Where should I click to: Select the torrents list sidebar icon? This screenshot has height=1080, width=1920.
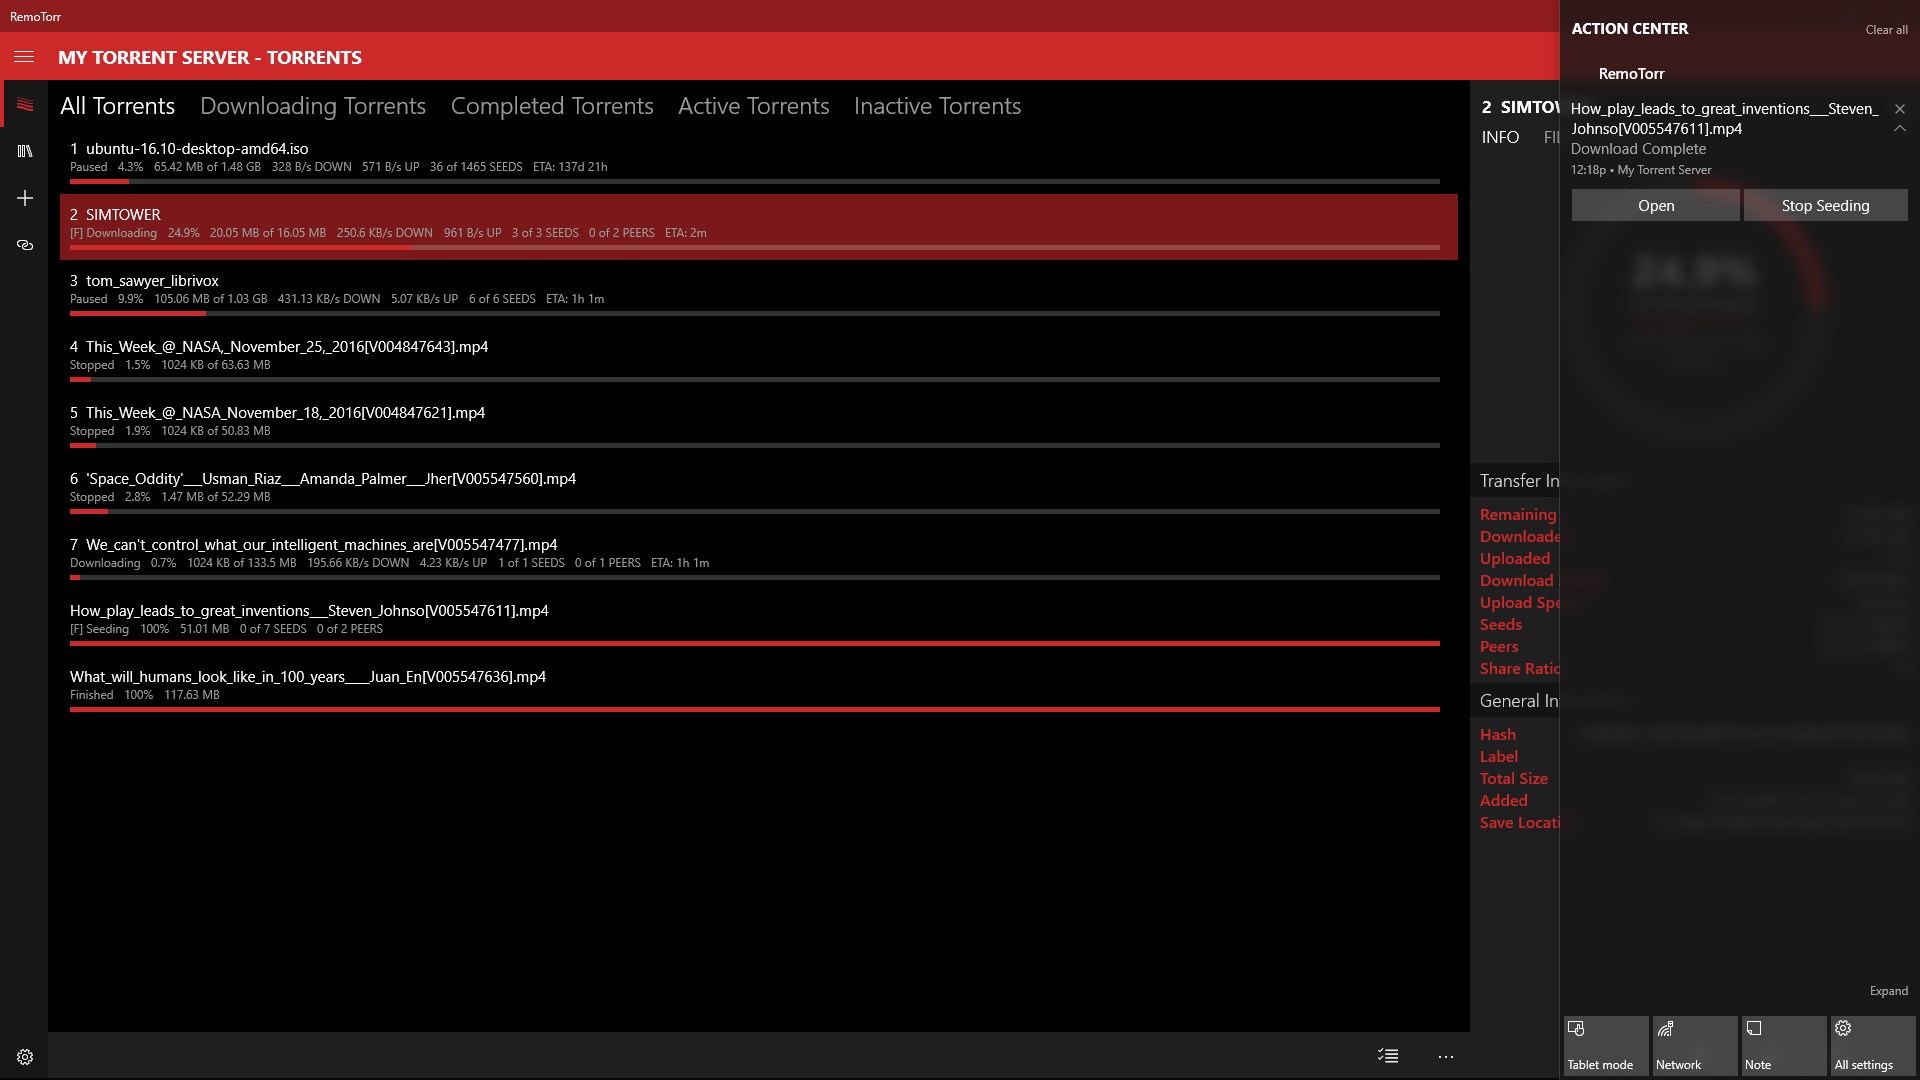click(x=25, y=105)
